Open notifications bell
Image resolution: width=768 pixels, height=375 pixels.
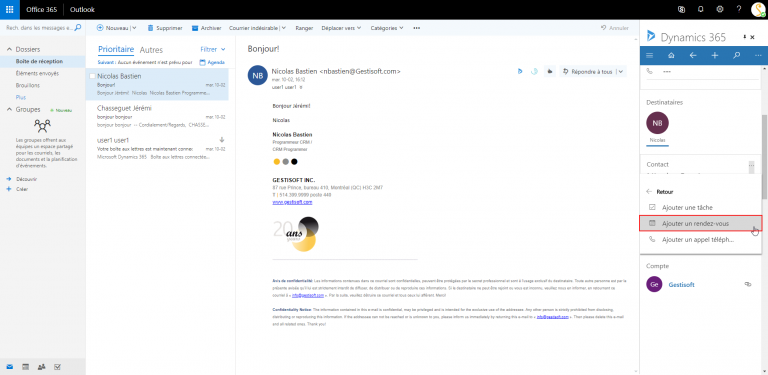pos(700,9)
